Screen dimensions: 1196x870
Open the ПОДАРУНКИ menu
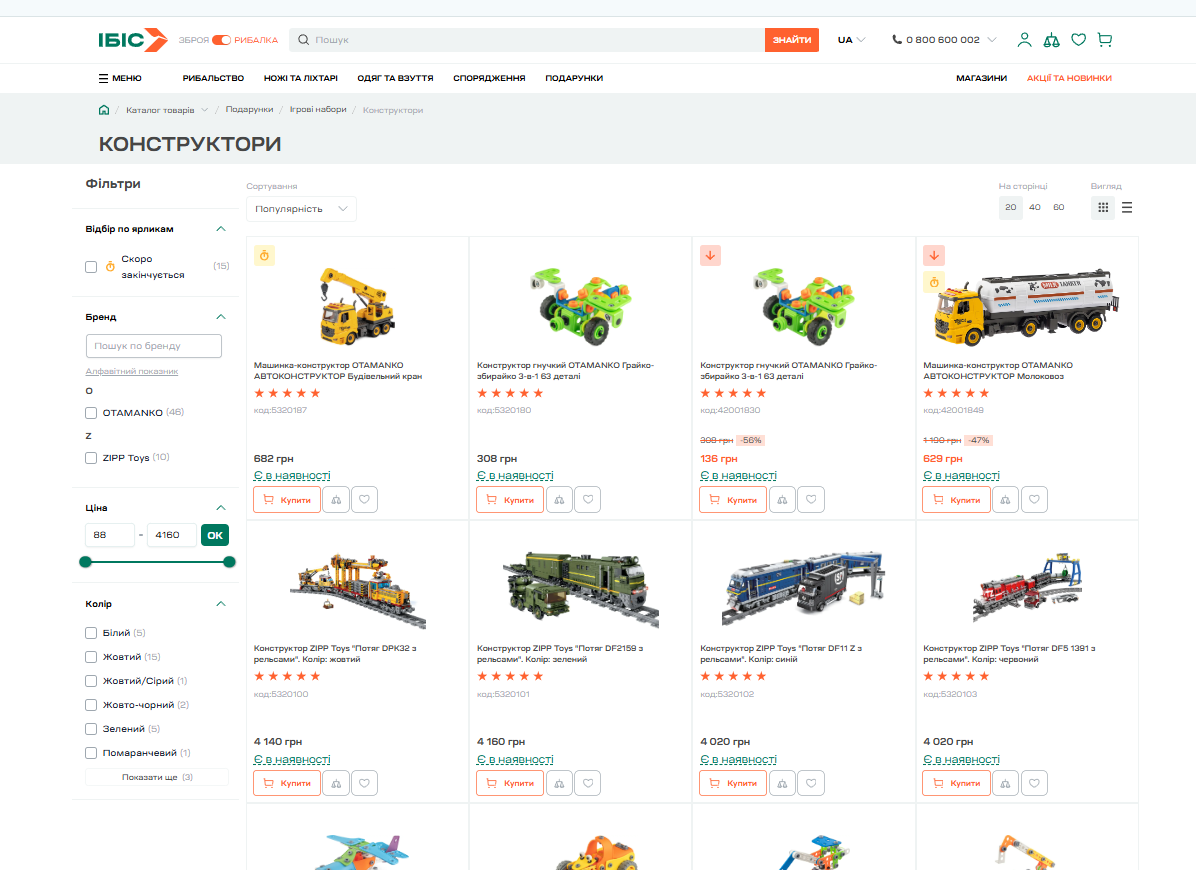574,78
